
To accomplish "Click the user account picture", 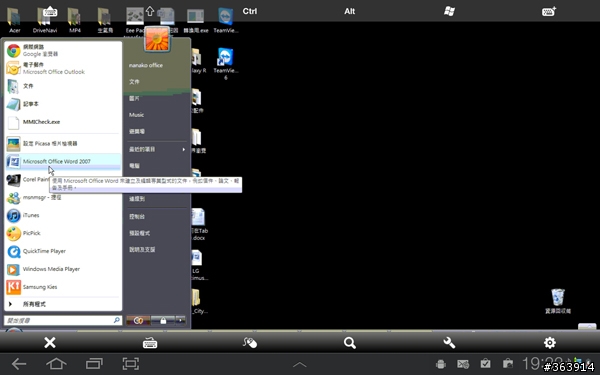I will [x=157, y=39].
